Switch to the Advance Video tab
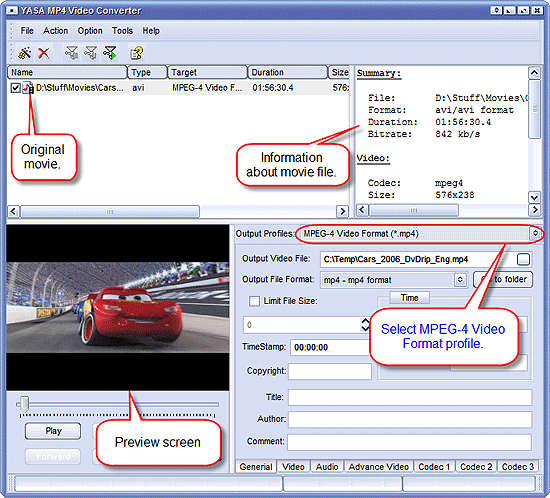The height and width of the screenshot is (498, 550). click(378, 467)
